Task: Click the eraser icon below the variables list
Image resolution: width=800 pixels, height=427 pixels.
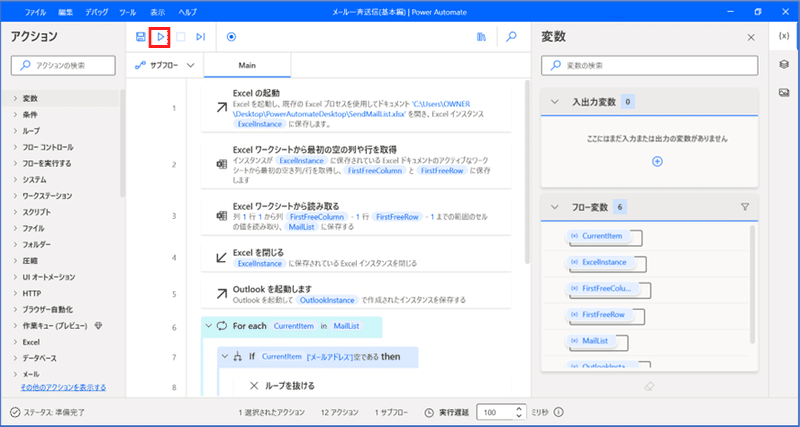Action: [x=649, y=387]
